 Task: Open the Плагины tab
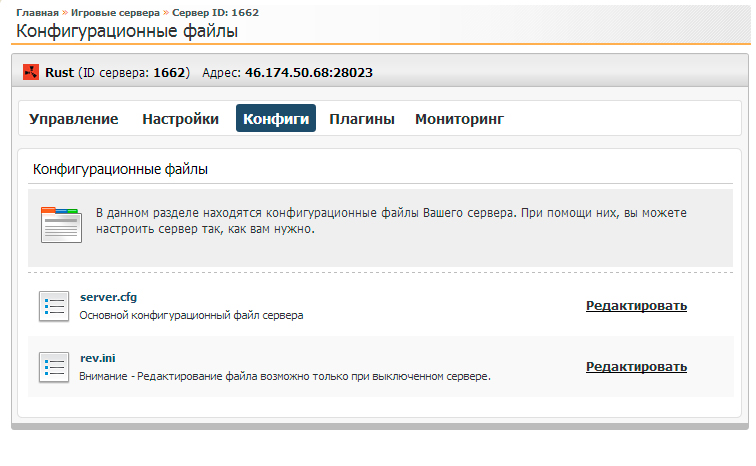pos(362,119)
